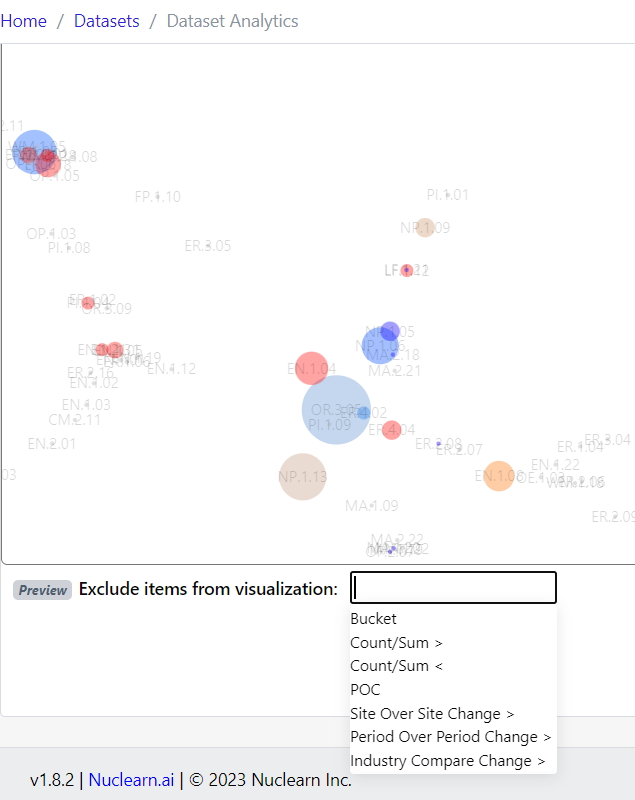Visit the Nuclearn.ai footer link

(x=131, y=779)
